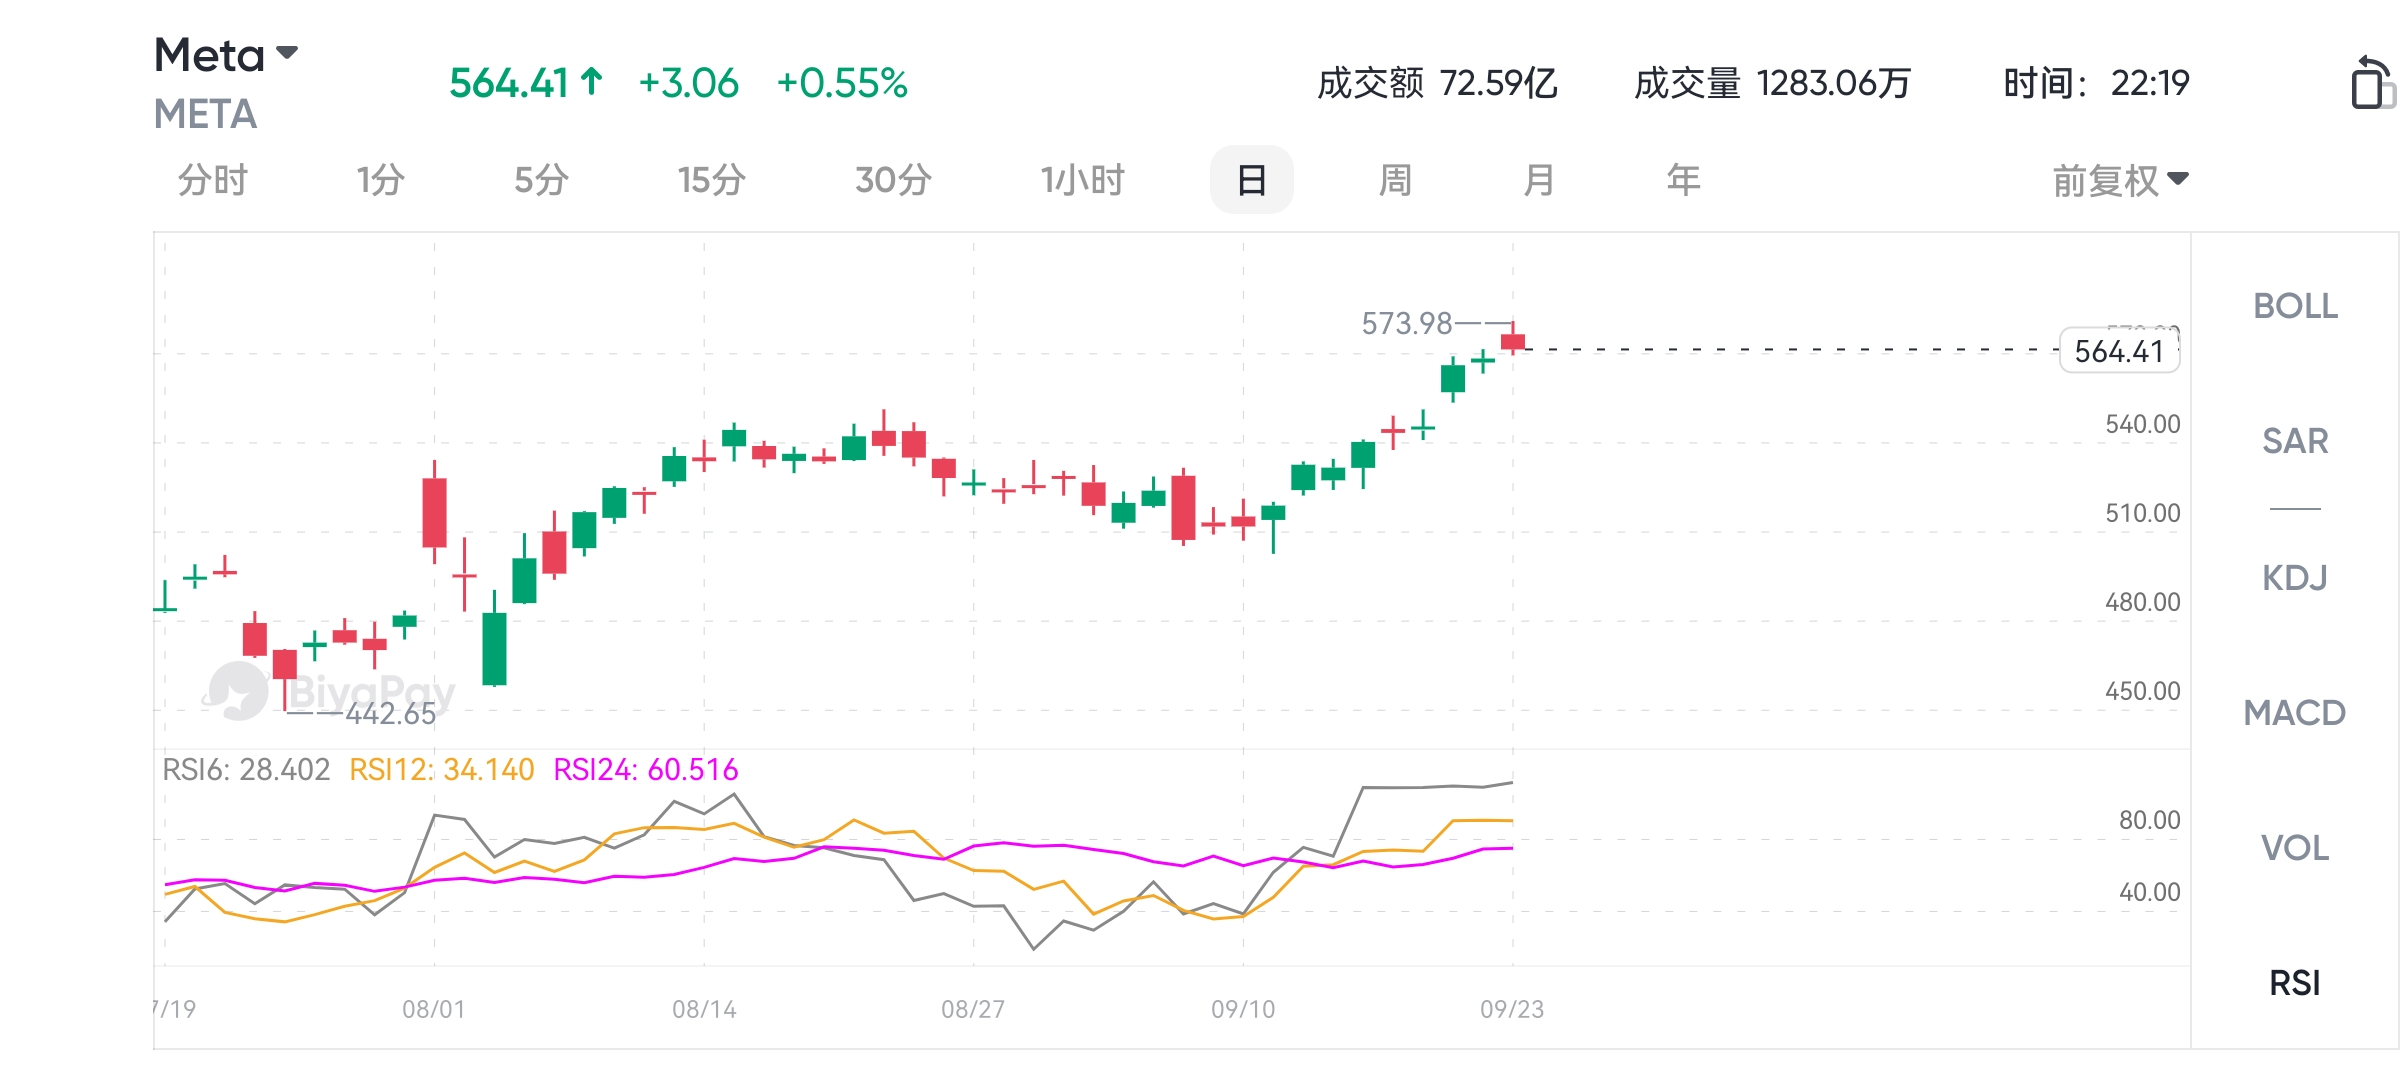The width and height of the screenshot is (2400, 1080).
Task: Open the Meta stock selector dropdown
Action: [x=226, y=55]
